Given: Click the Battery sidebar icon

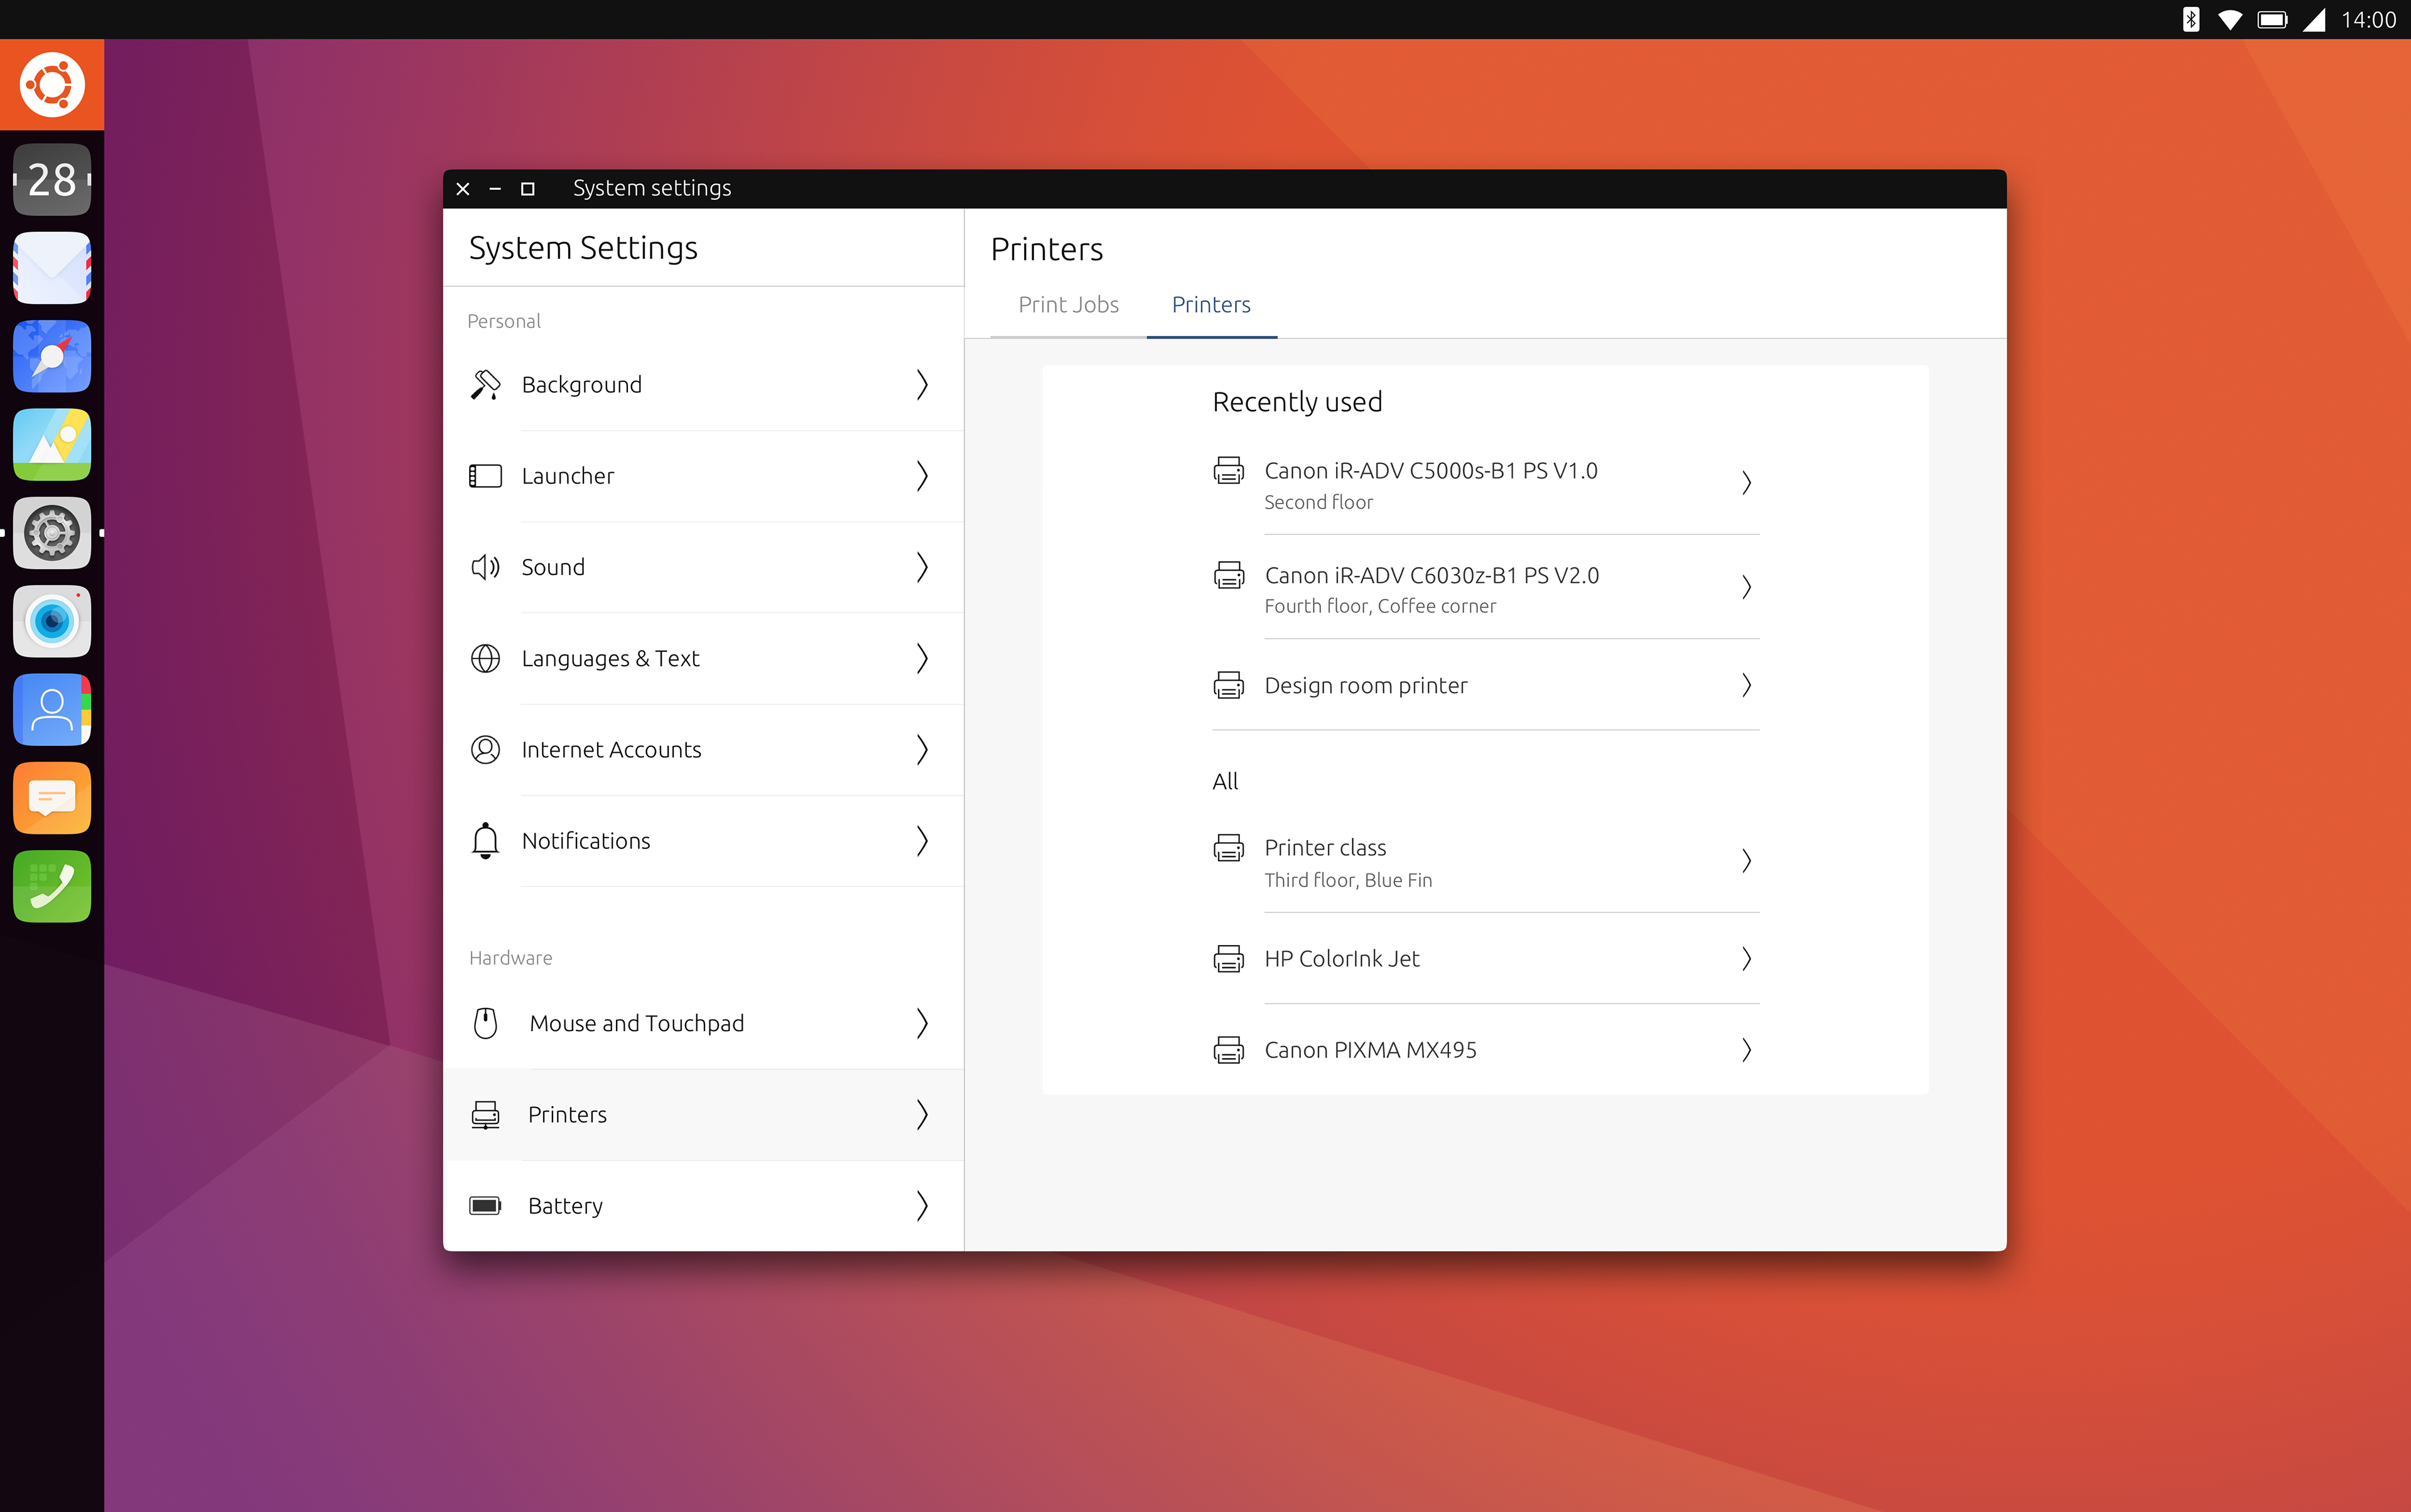Looking at the screenshot, I should pos(485,1205).
